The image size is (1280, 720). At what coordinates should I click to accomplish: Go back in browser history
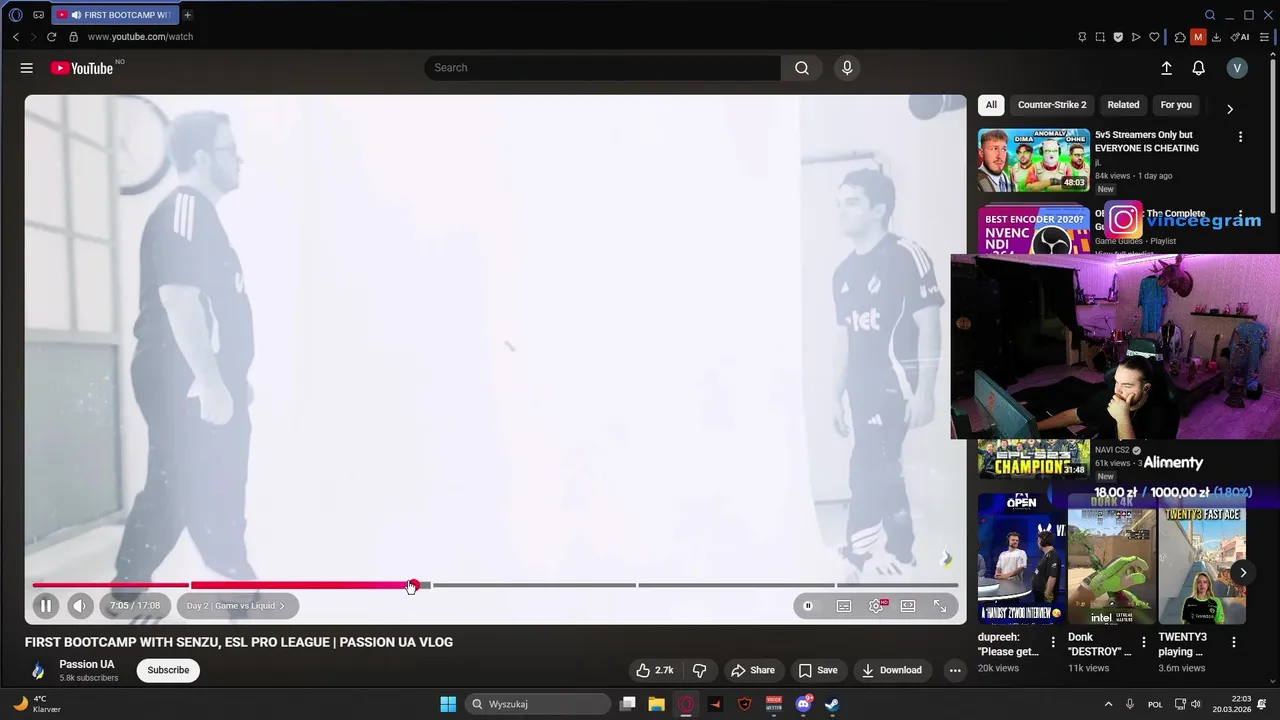coord(16,37)
